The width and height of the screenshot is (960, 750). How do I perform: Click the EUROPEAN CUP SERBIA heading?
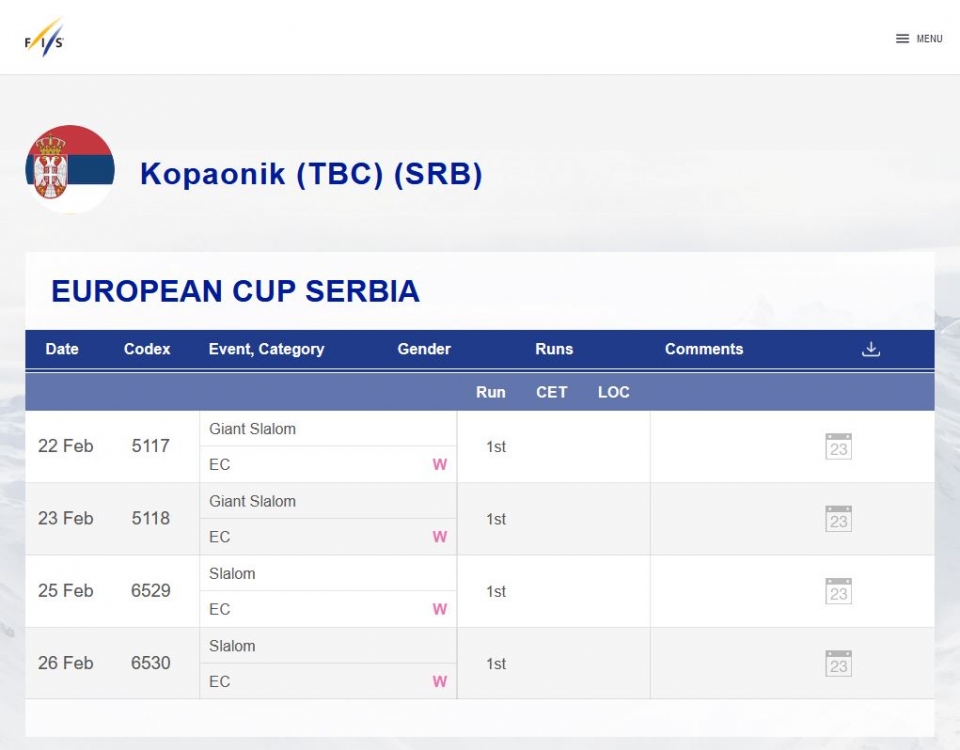click(235, 291)
